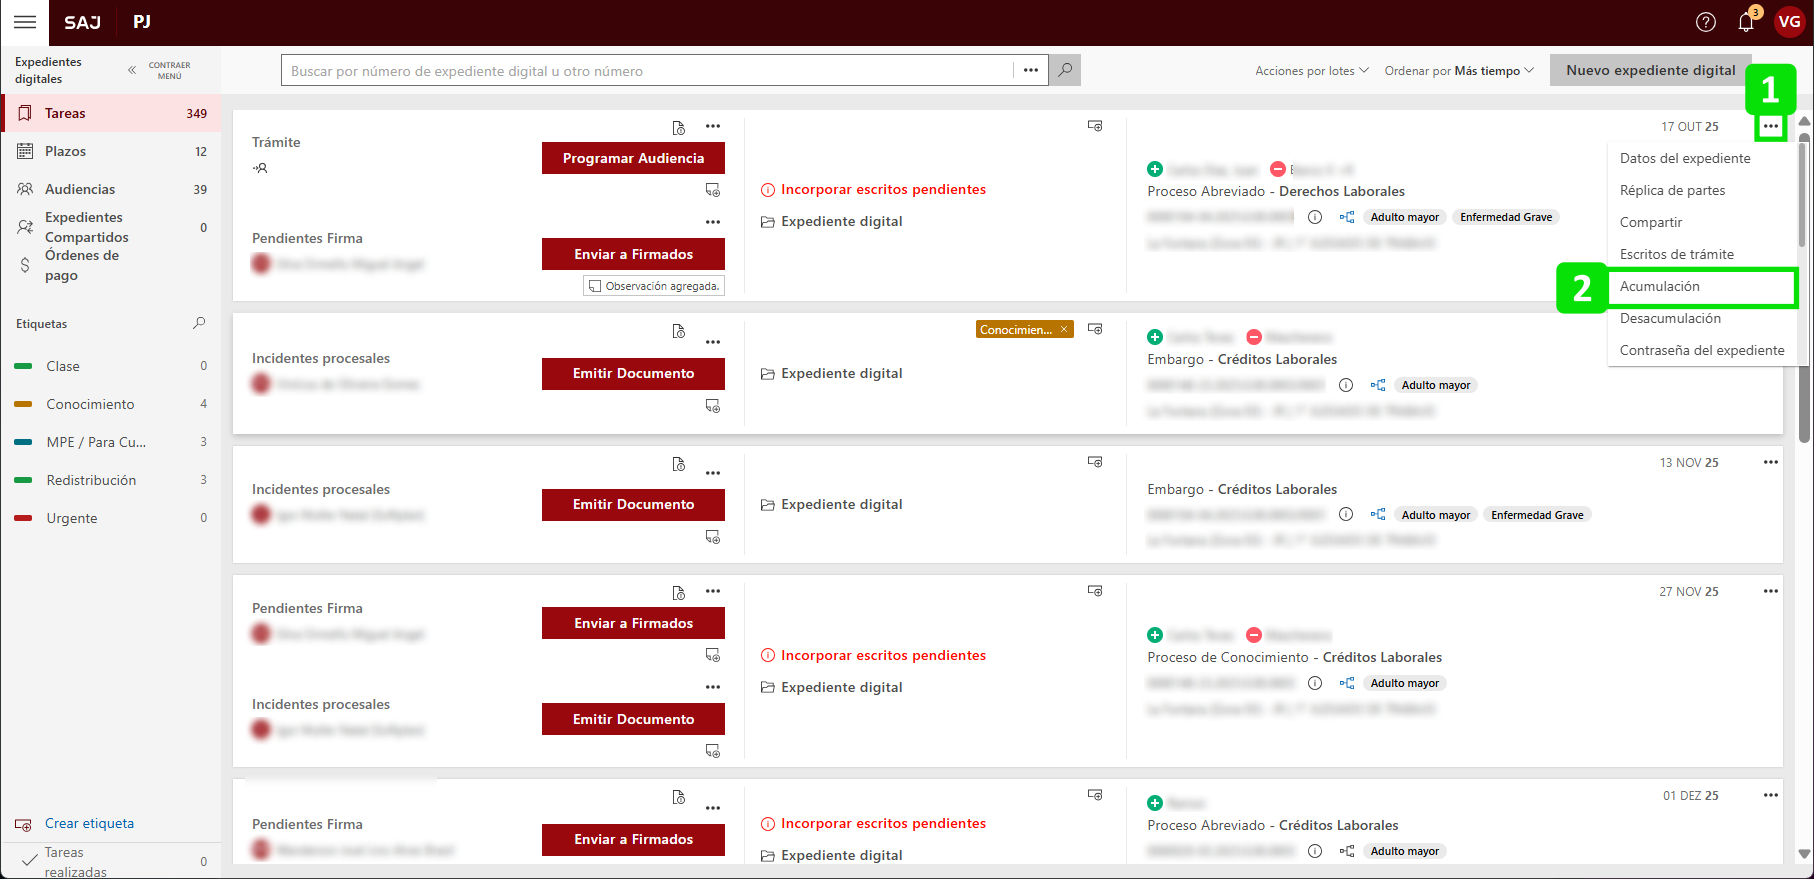Image resolution: width=1814 pixels, height=879 pixels.
Task: Open the Acciones por lotes dropdown
Action: click(x=1311, y=71)
